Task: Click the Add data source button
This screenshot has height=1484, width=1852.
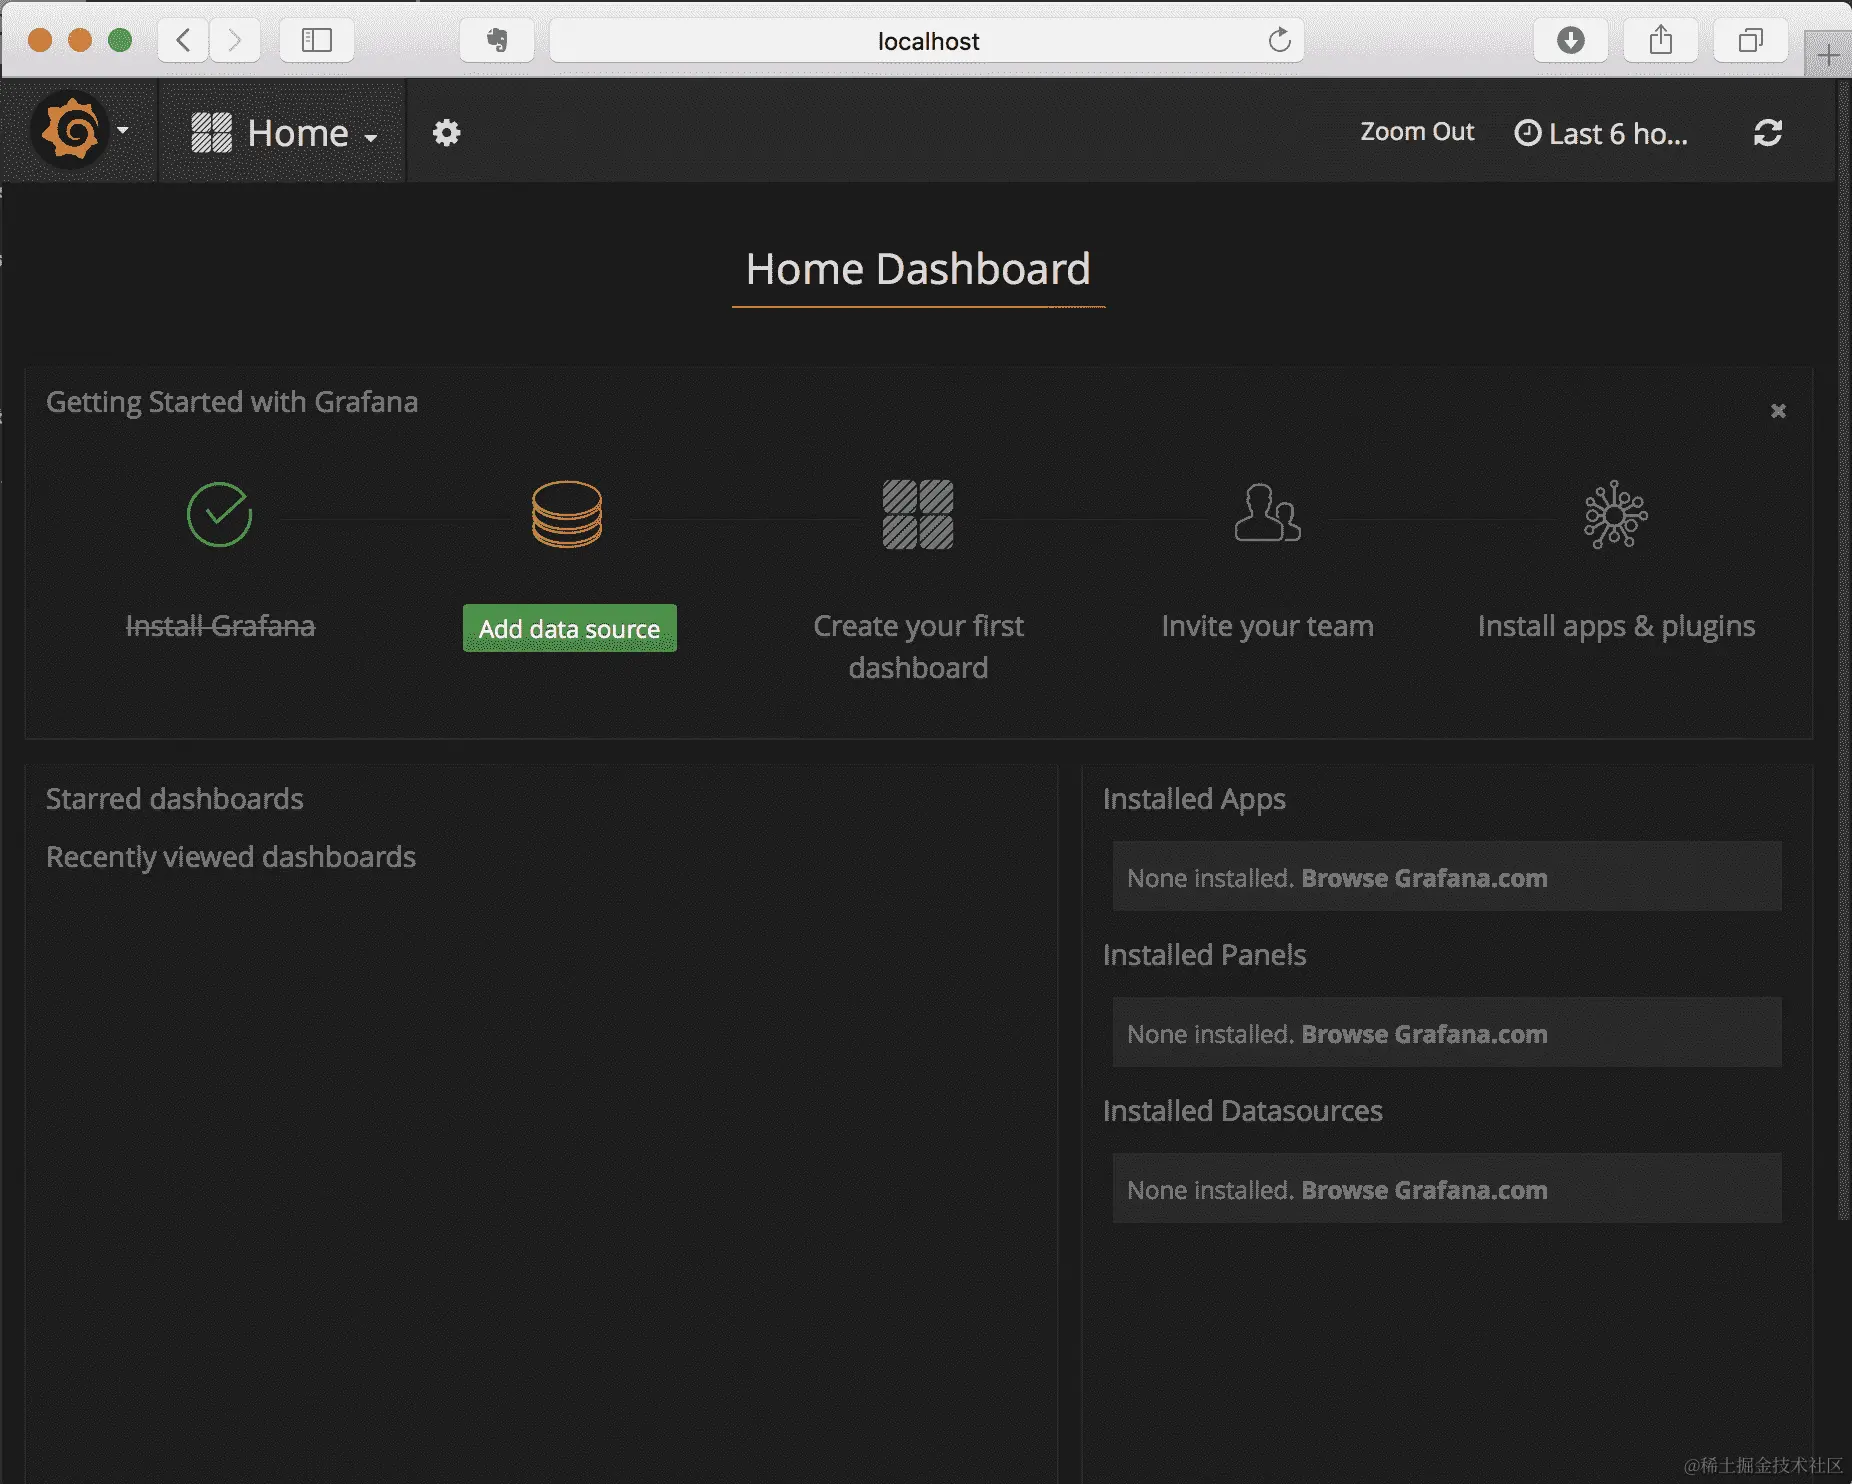Action: pos(570,628)
